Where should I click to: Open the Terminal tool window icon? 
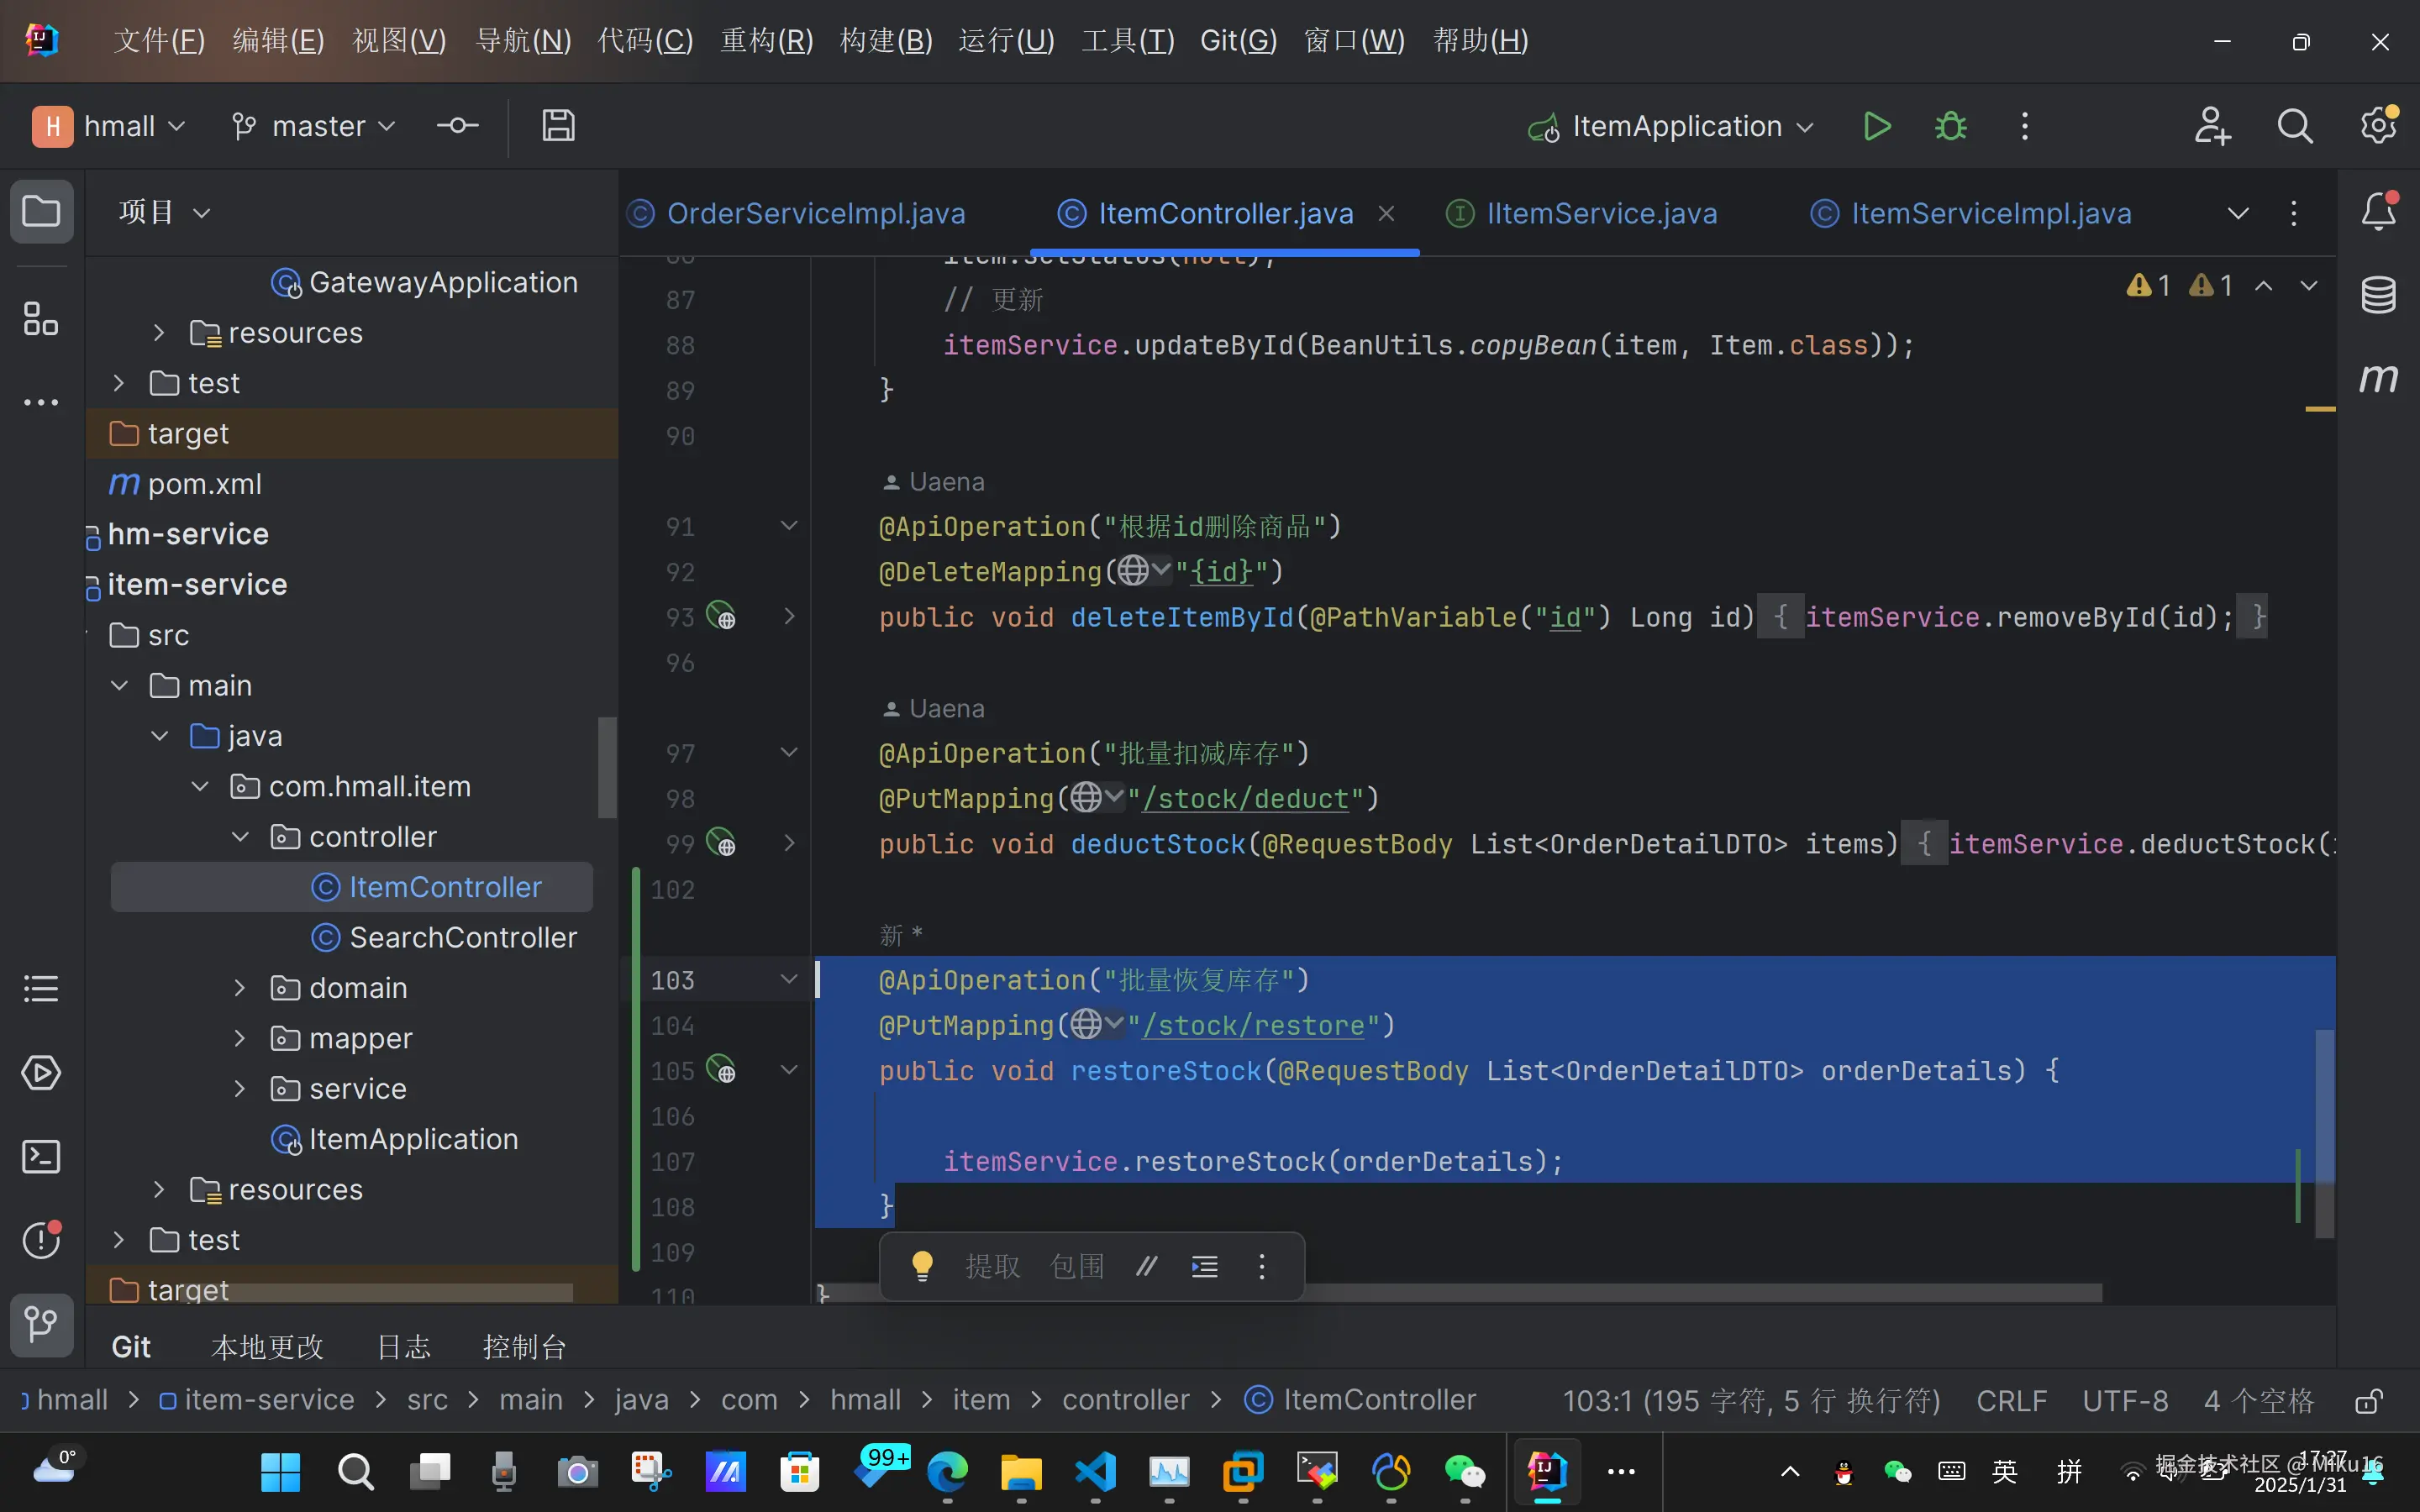point(41,1157)
